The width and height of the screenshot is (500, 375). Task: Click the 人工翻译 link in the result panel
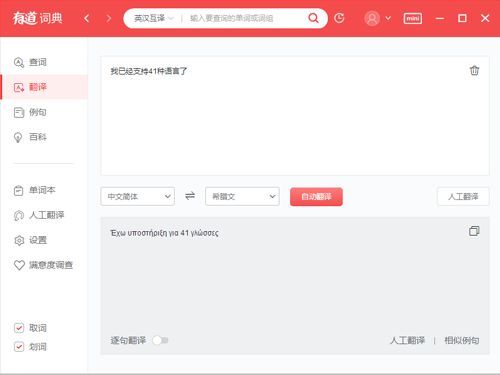[407, 340]
